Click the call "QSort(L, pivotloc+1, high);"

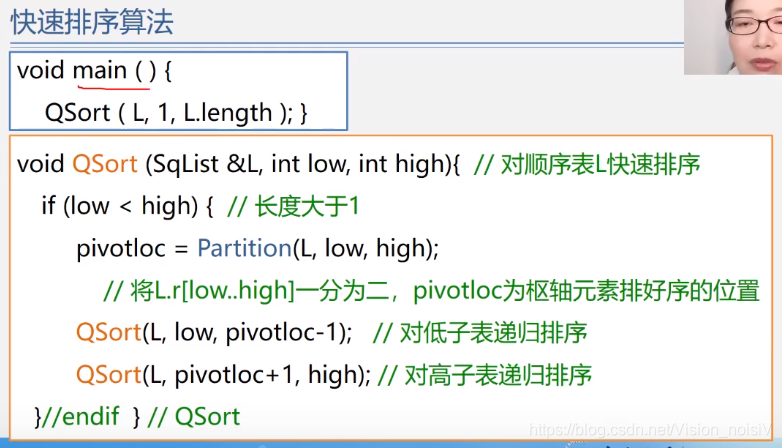(223, 374)
